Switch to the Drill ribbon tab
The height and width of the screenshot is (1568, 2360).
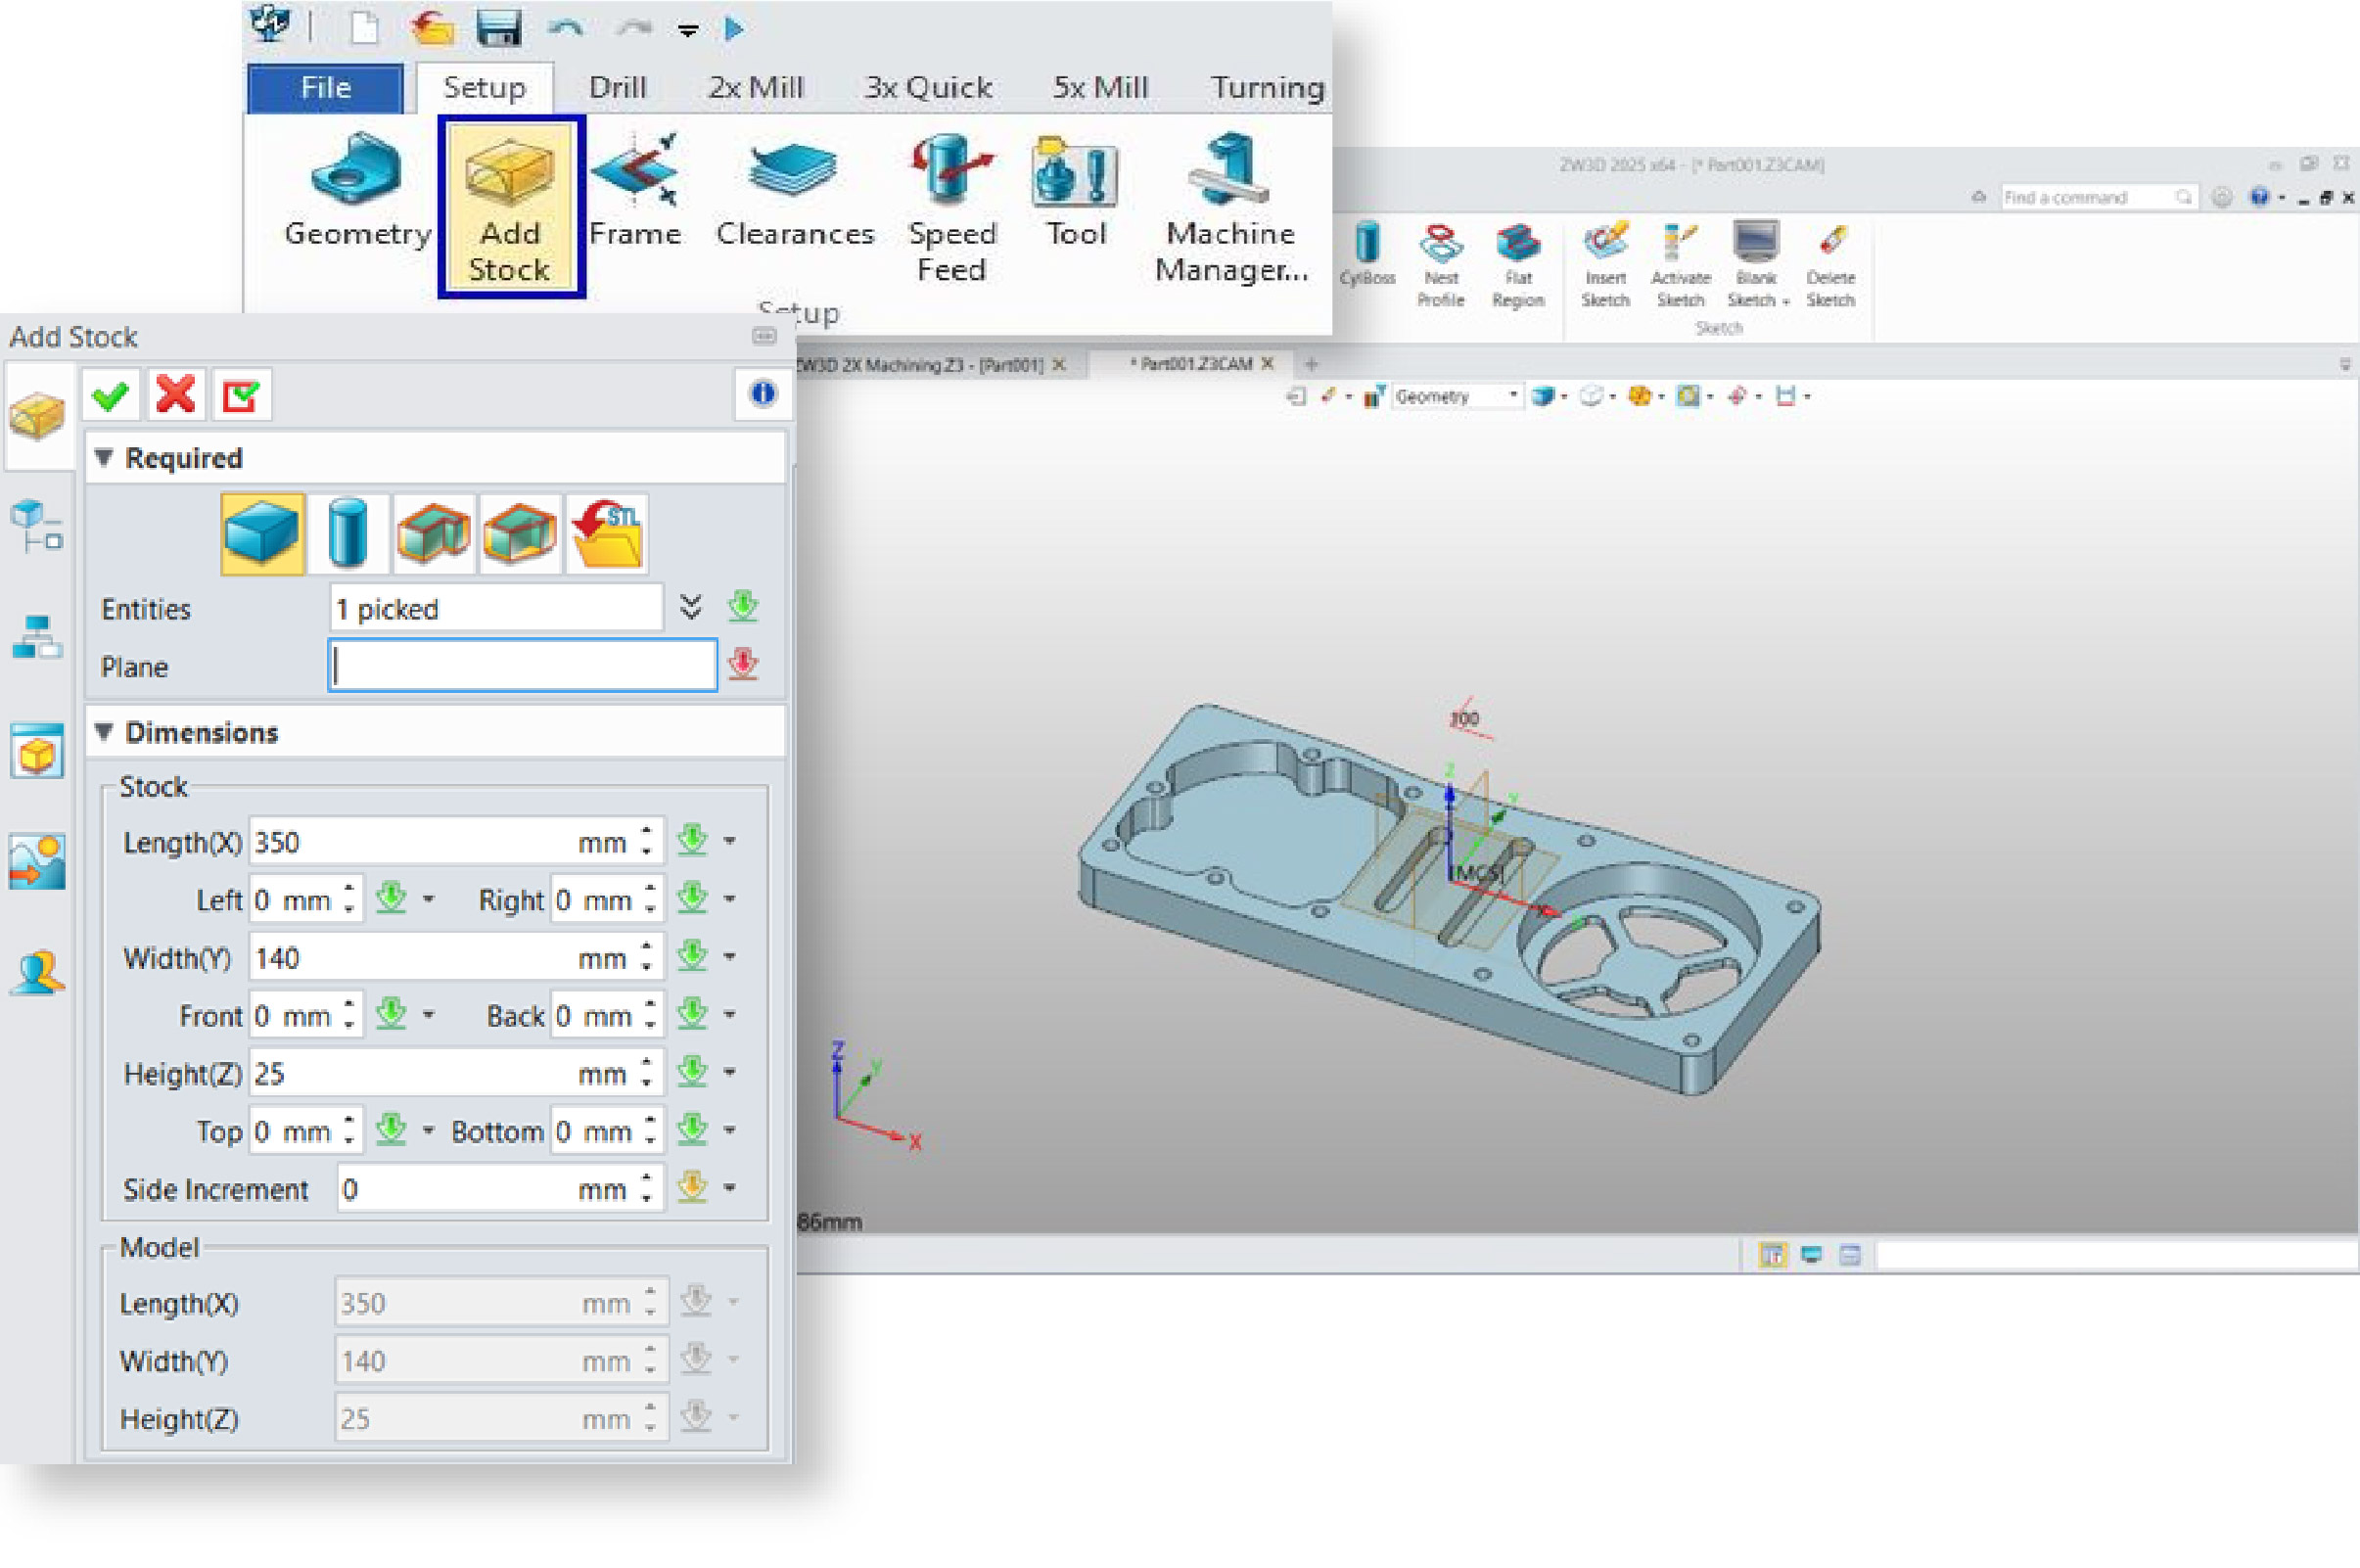tap(616, 88)
